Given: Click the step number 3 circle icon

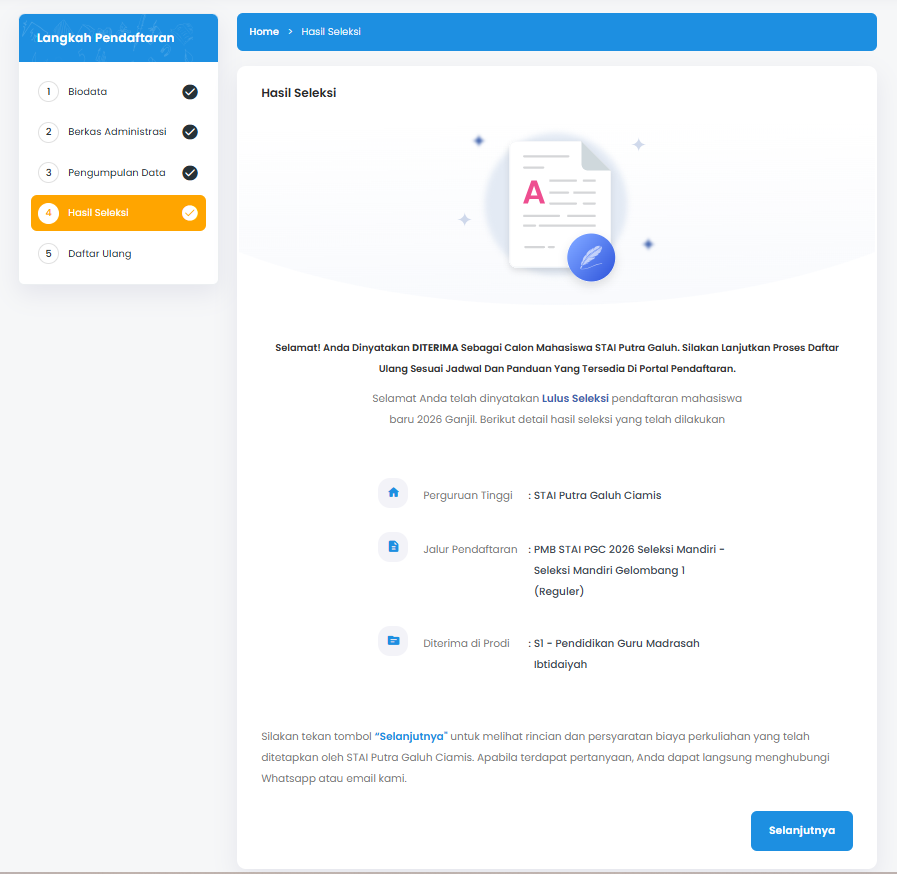Looking at the screenshot, I should click(x=48, y=173).
